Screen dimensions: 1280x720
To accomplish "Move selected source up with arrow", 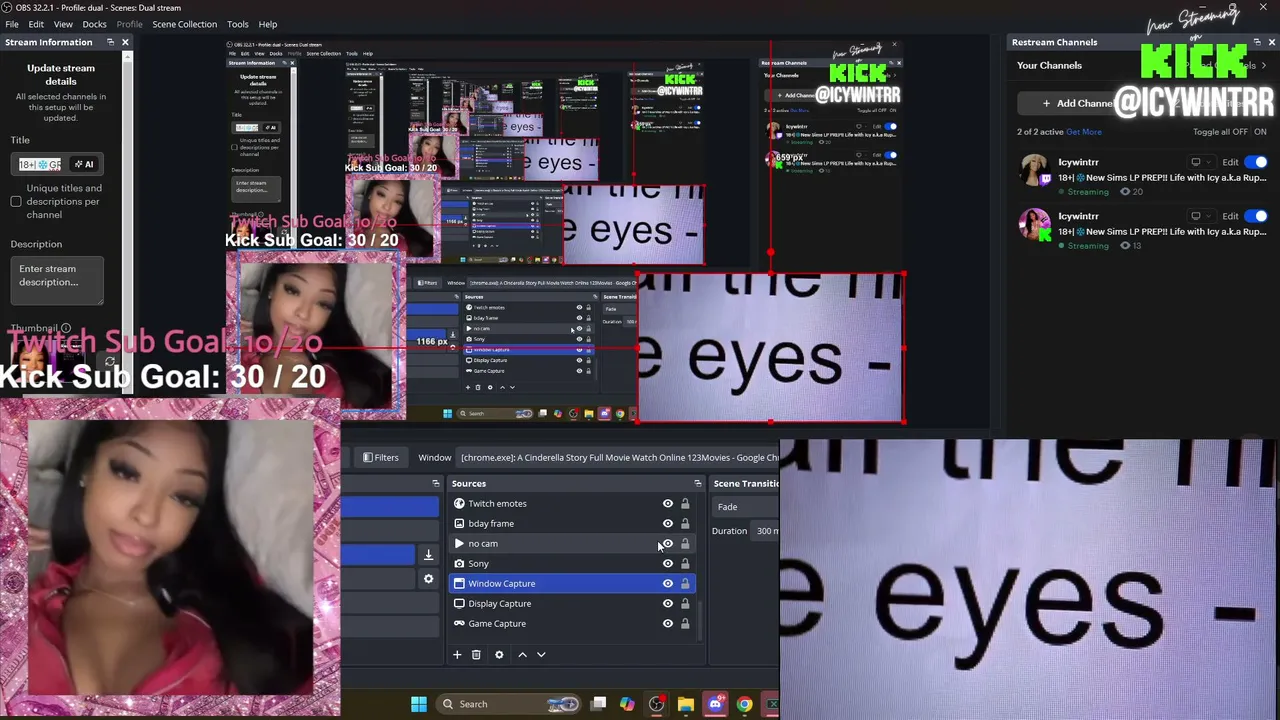I will (522, 654).
